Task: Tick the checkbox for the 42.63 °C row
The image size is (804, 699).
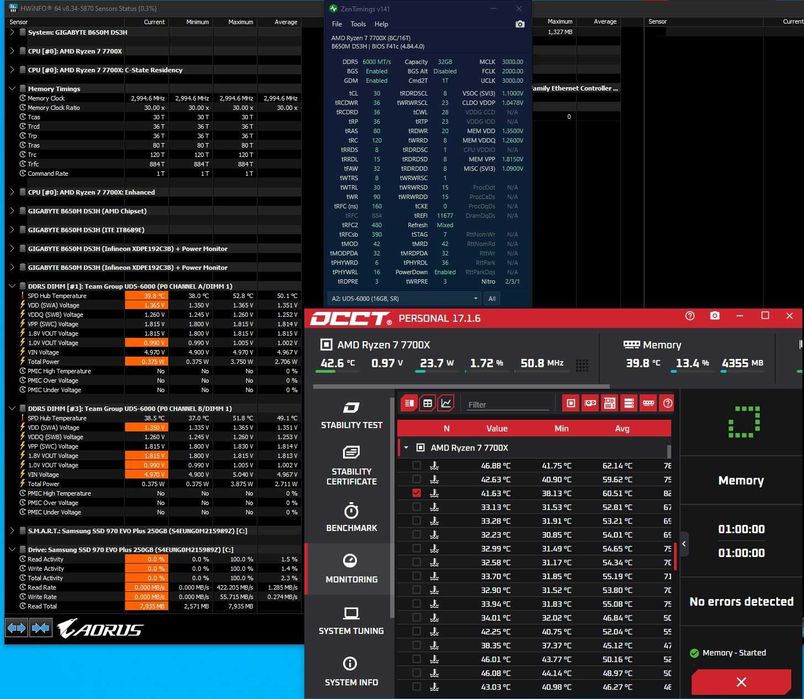Action: pyautogui.click(x=416, y=479)
